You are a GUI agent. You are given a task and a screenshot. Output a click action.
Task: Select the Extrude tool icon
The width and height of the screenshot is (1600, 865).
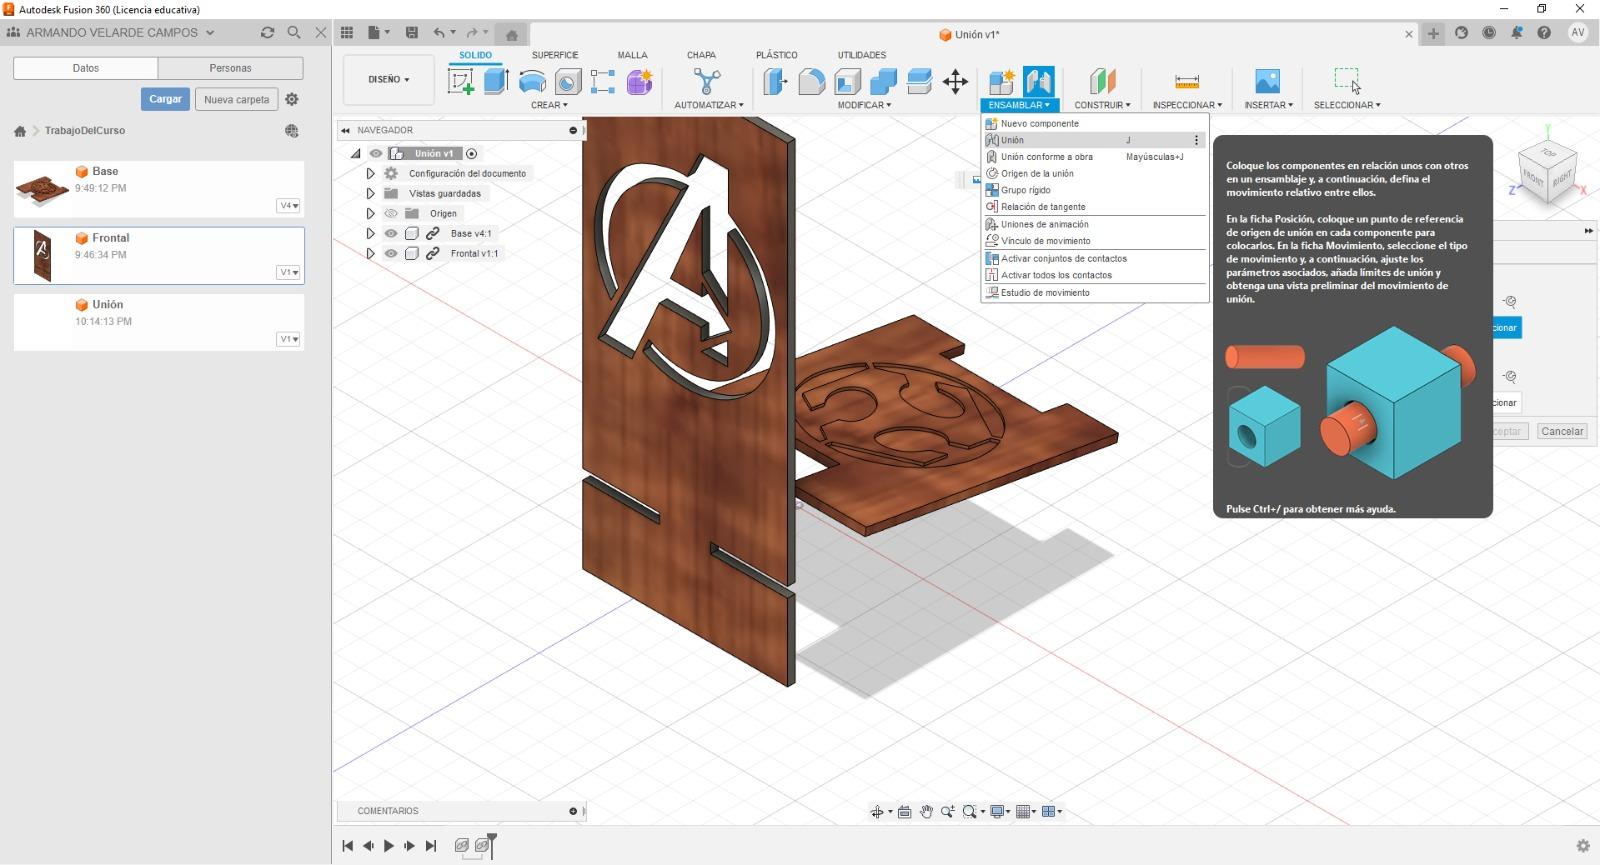(x=496, y=81)
